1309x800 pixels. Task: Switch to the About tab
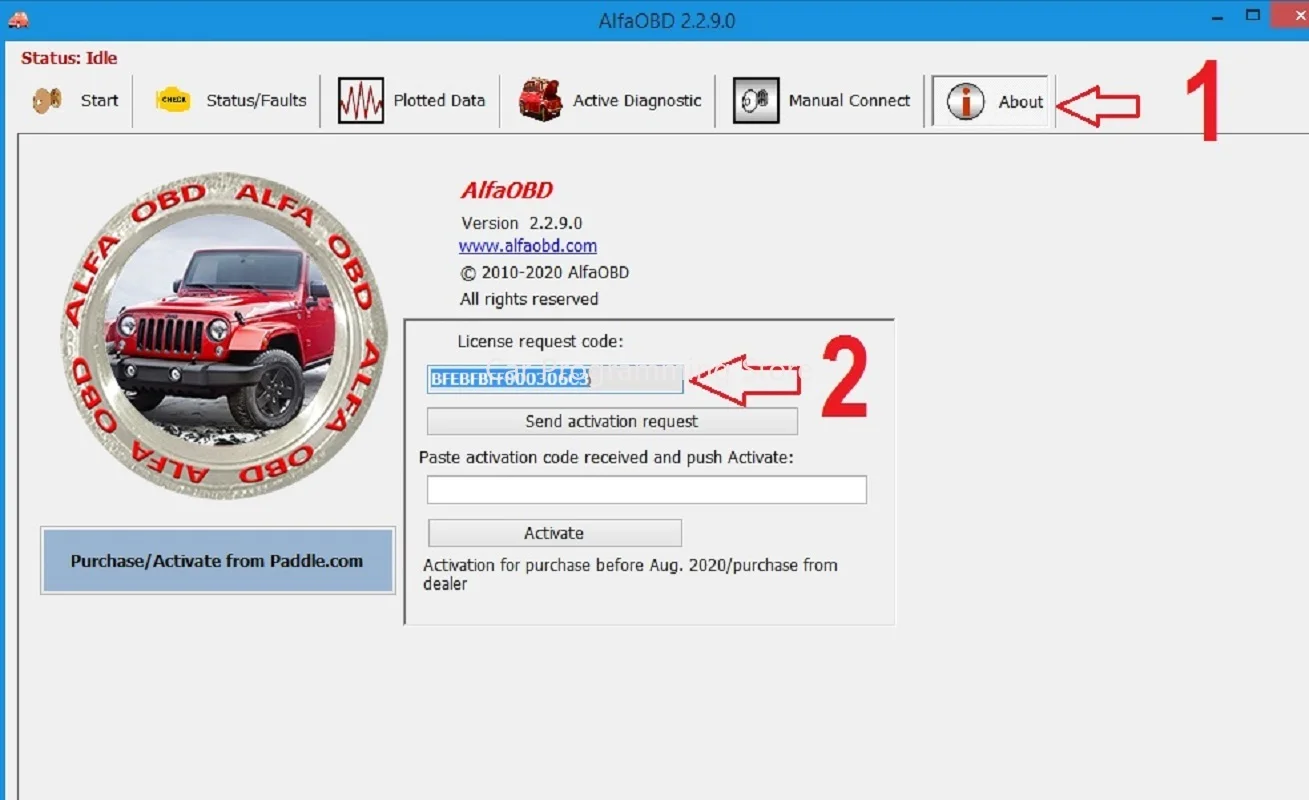[x=1020, y=100]
